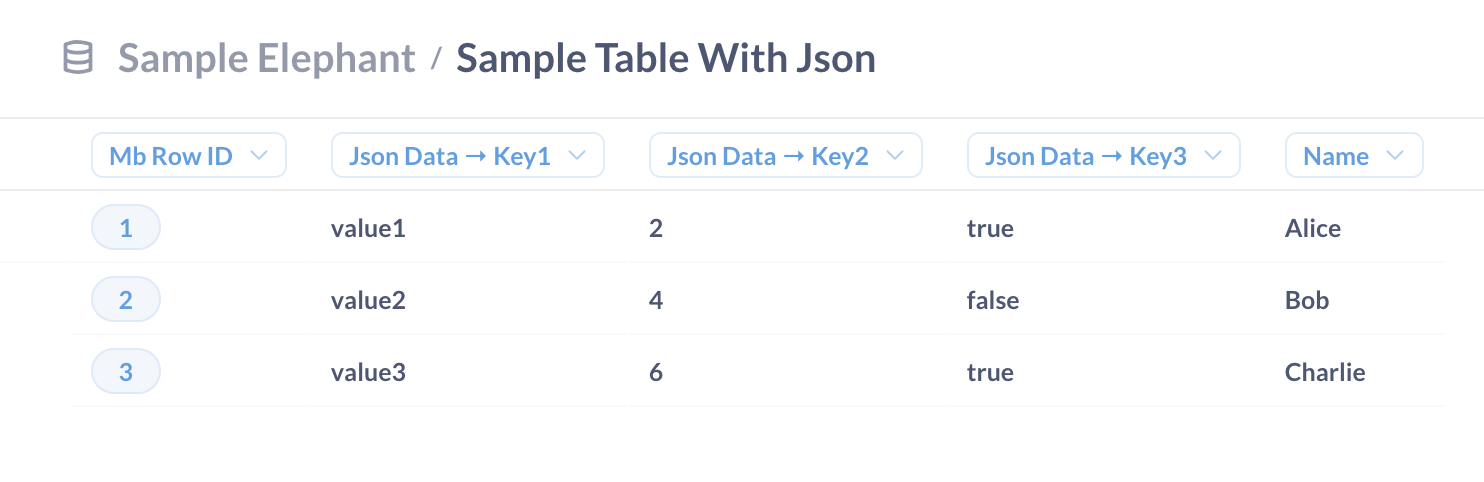Open row ID 2 pill

tap(126, 300)
